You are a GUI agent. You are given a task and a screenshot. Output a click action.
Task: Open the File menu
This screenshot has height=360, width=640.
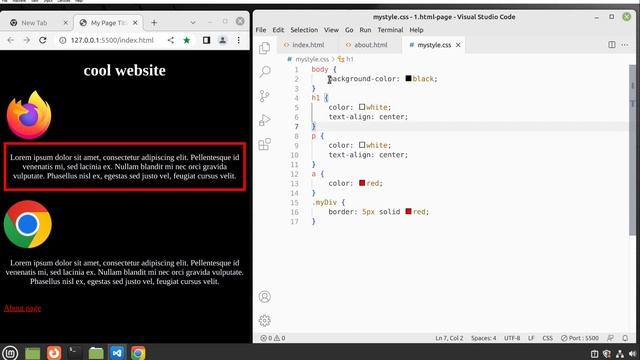click(261, 30)
